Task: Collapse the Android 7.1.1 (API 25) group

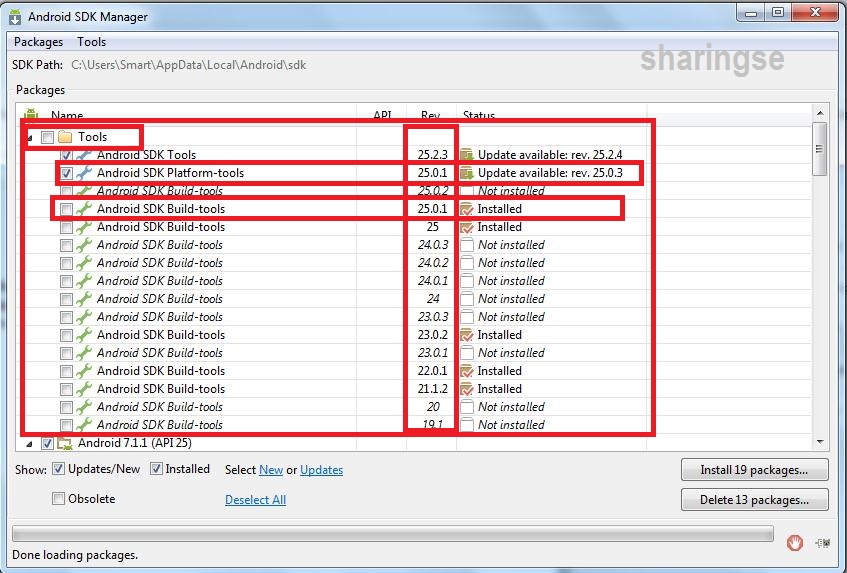Action: [30, 444]
